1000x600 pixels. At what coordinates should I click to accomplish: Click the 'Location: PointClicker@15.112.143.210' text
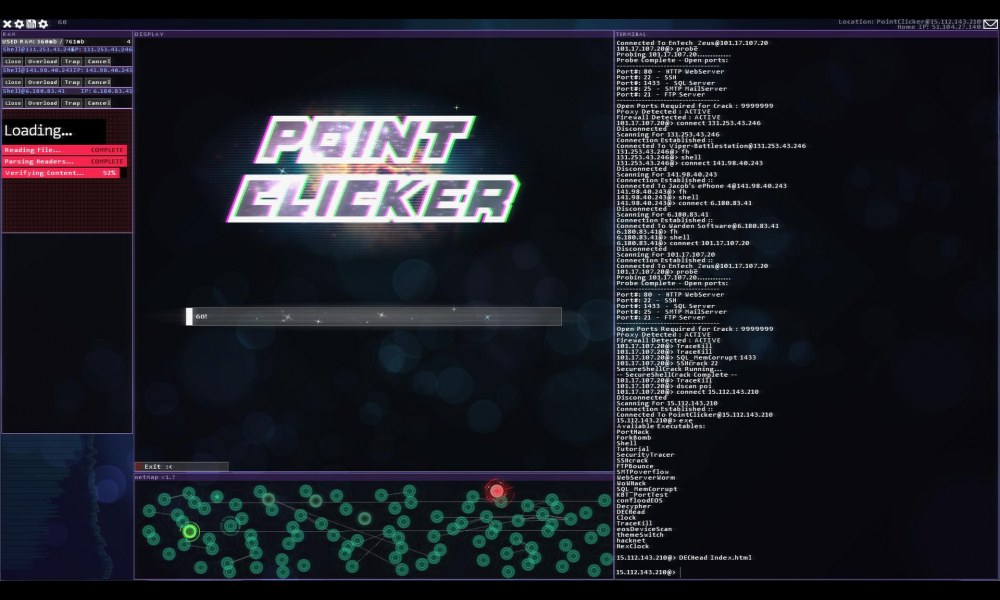pos(909,22)
